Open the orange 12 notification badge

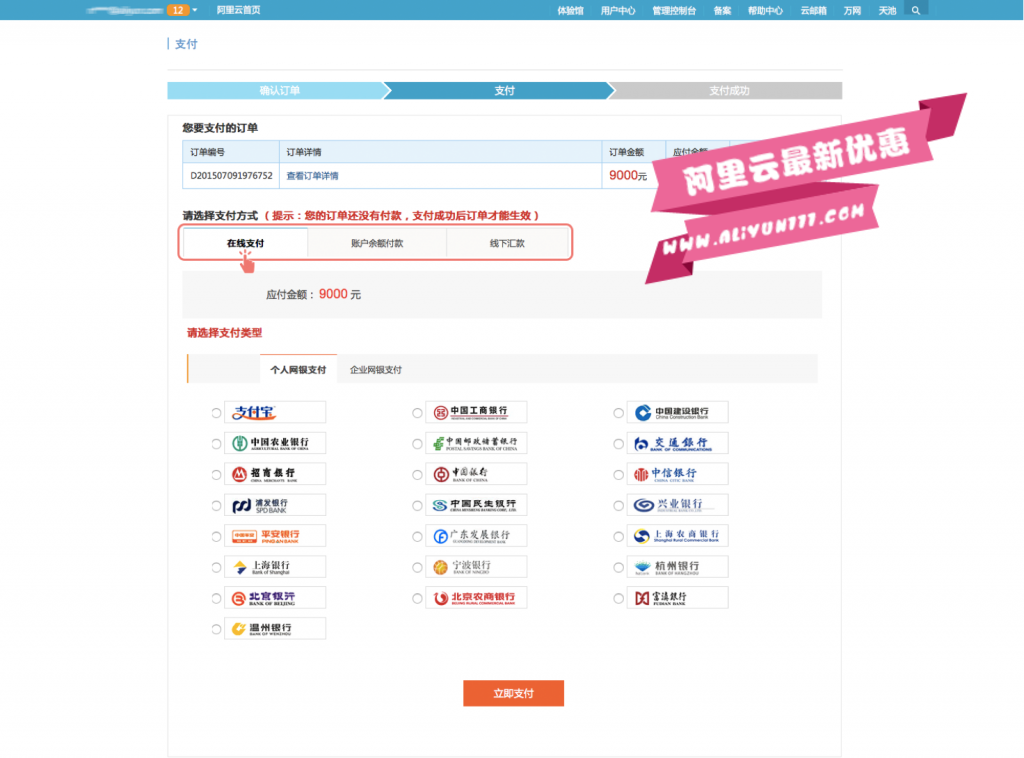[x=178, y=10]
